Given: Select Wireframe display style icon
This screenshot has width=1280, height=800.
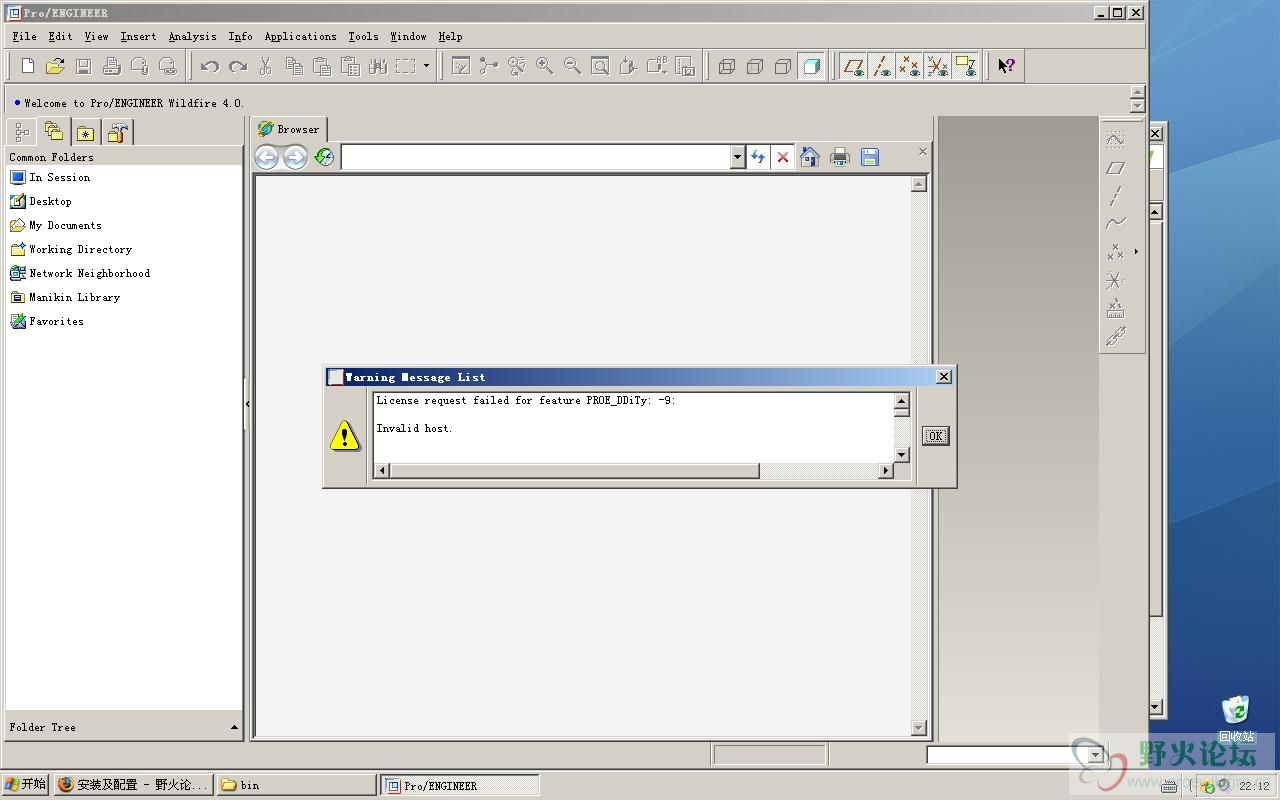Looking at the screenshot, I should point(727,66).
